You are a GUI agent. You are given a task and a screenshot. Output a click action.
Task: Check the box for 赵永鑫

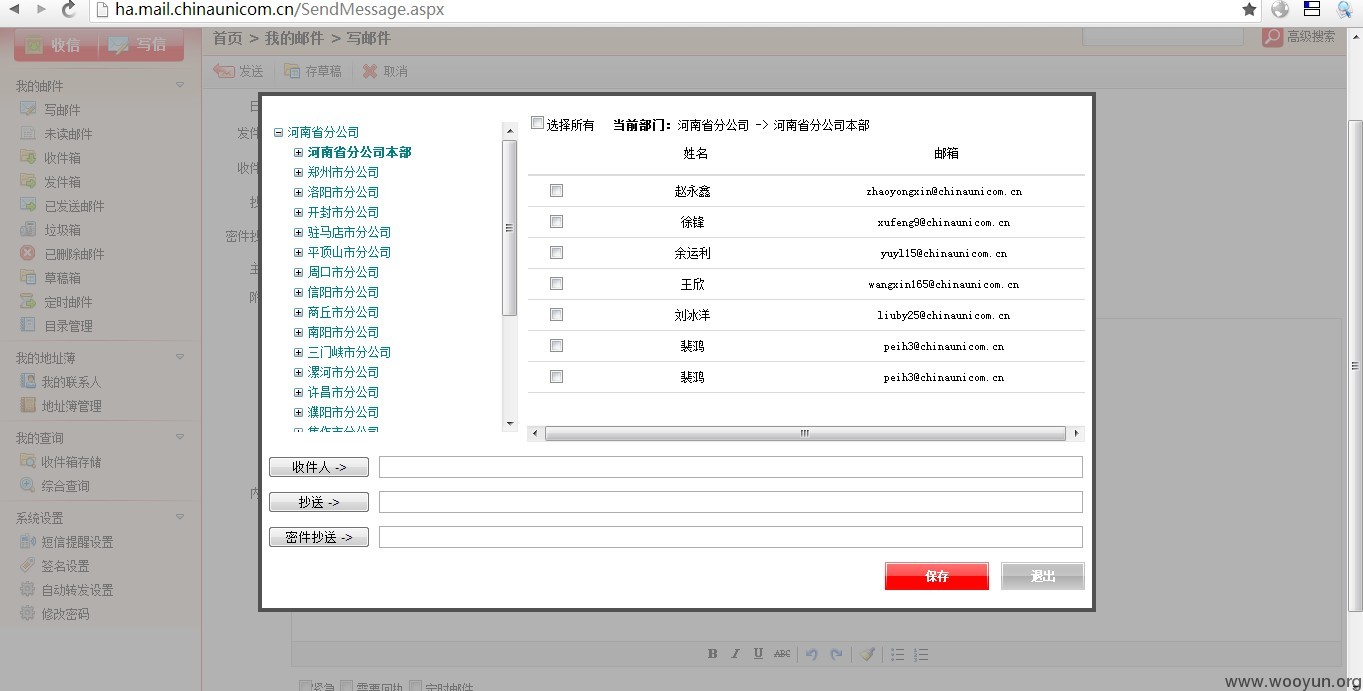tap(557, 190)
